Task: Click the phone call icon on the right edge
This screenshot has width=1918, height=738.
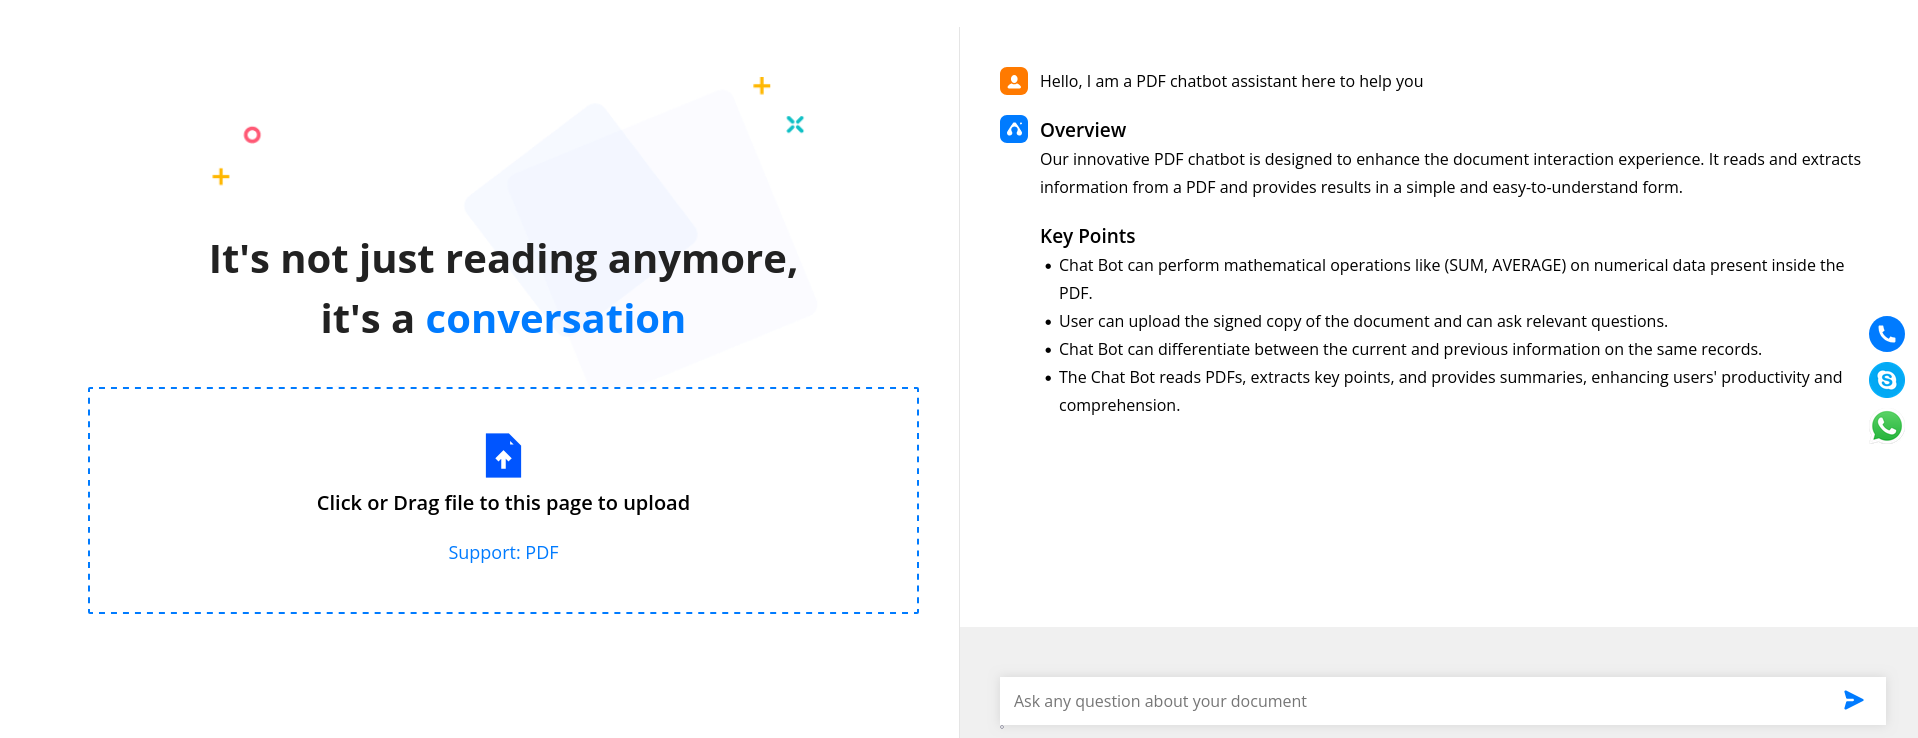Action: point(1886,334)
